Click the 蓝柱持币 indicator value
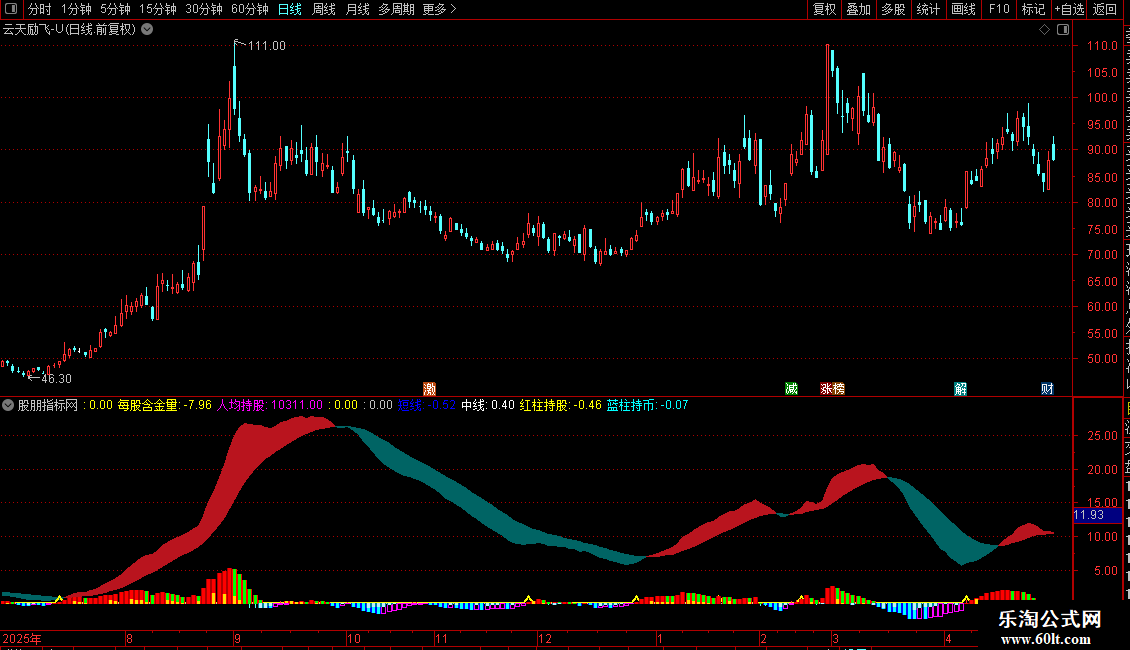Viewport: 1130px width, 650px height. 647,405
